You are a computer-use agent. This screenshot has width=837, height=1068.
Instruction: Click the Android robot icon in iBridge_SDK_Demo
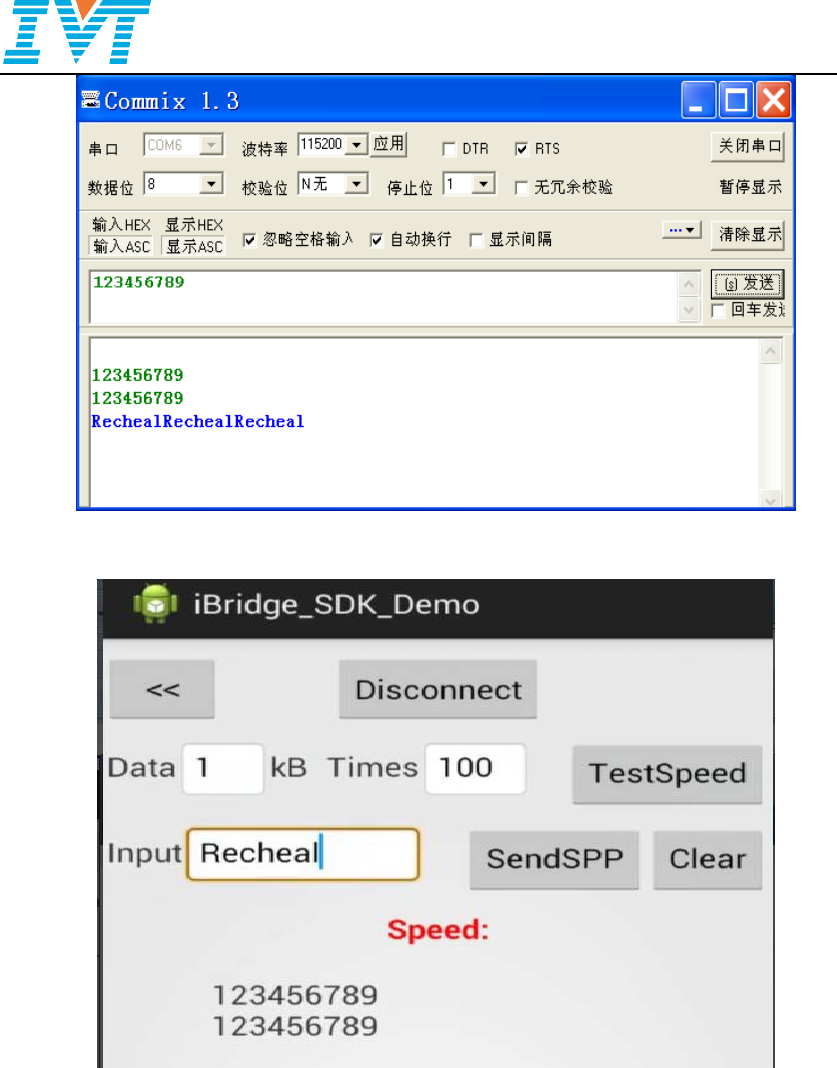pos(155,603)
